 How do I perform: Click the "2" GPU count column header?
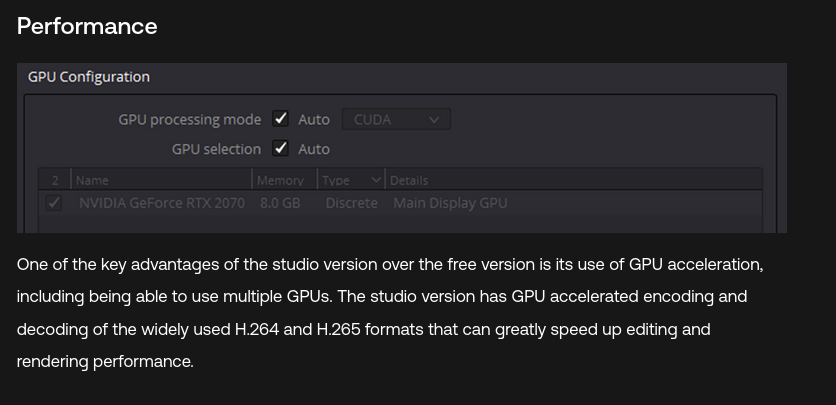[x=55, y=181]
